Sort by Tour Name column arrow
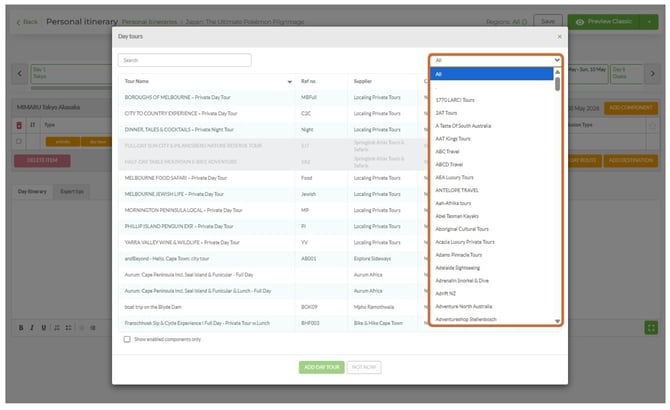670x410 pixels. pos(289,82)
